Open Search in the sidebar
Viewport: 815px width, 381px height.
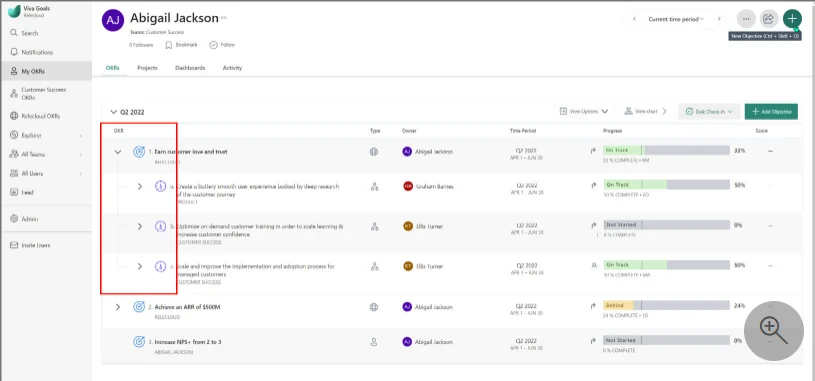click(x=24, y=33)
